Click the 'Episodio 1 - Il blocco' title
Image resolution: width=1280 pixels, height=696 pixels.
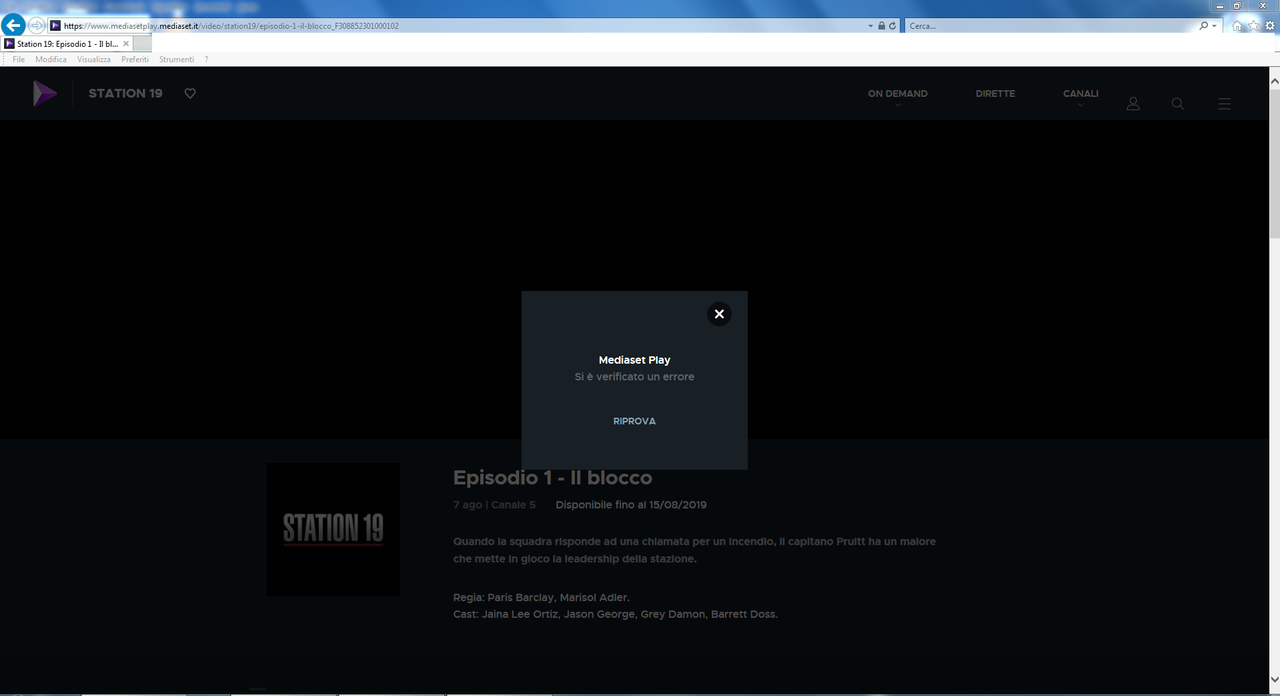click(x=552, y=478)
